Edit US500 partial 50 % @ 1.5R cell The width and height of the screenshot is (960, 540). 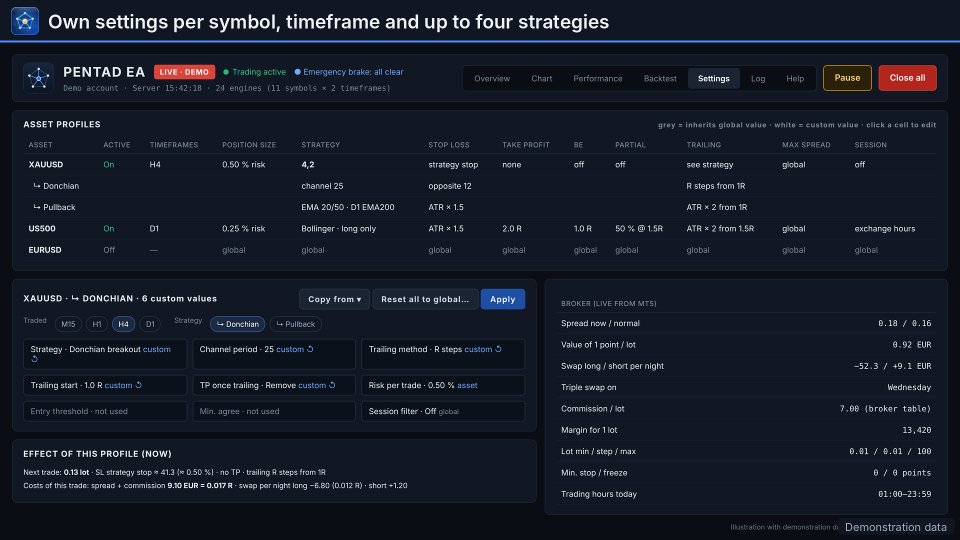pos(639,228)
